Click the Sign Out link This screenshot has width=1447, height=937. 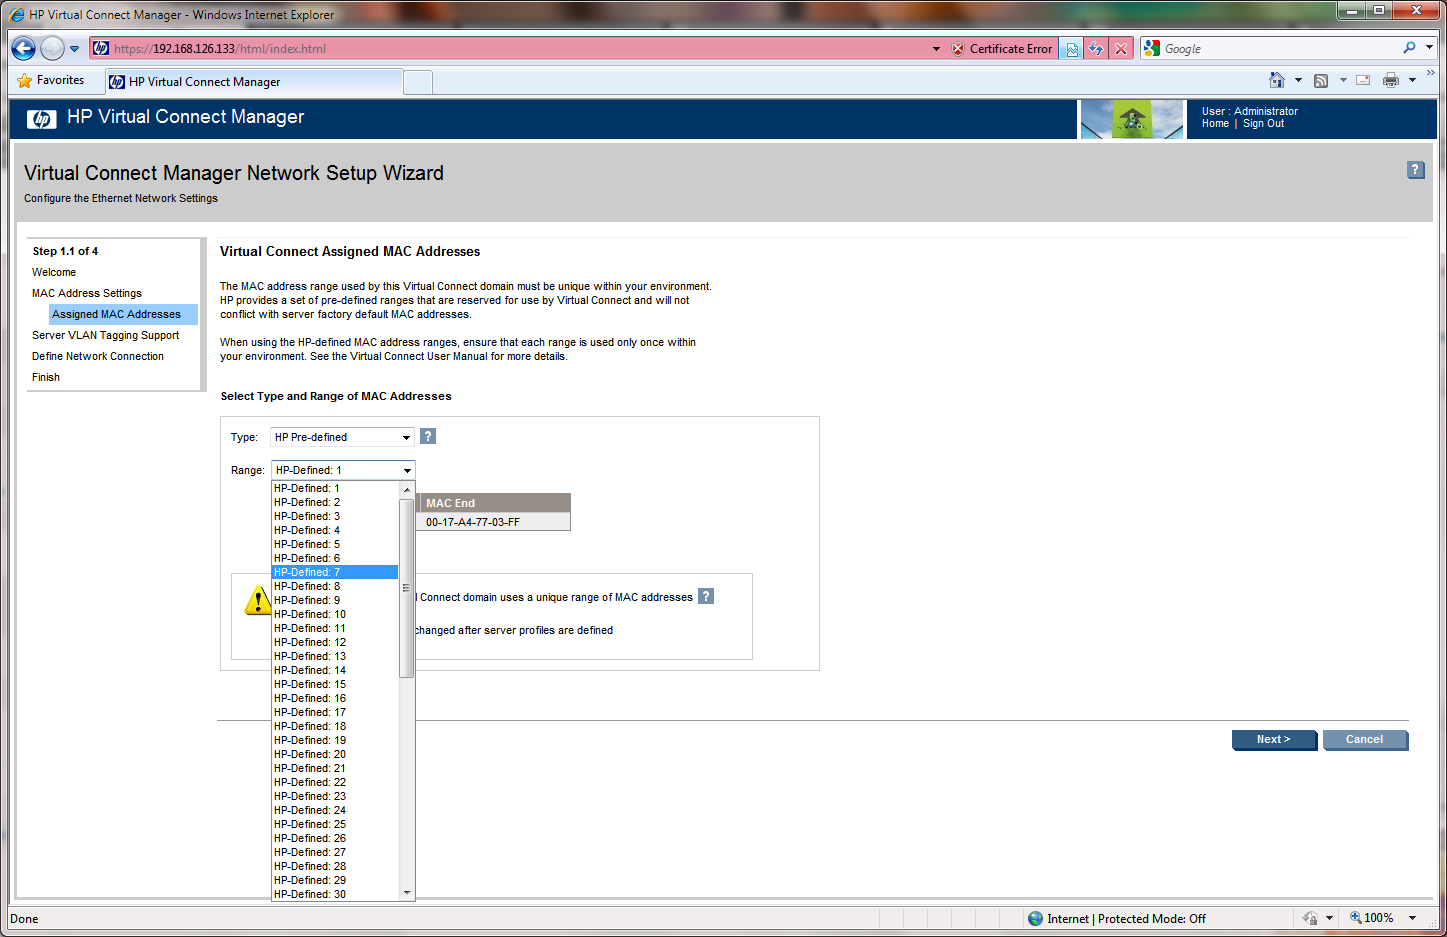[1263, 124]
